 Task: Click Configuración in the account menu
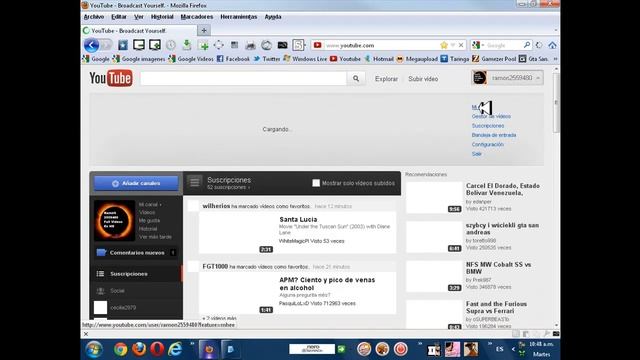click(x=487, y=144)
